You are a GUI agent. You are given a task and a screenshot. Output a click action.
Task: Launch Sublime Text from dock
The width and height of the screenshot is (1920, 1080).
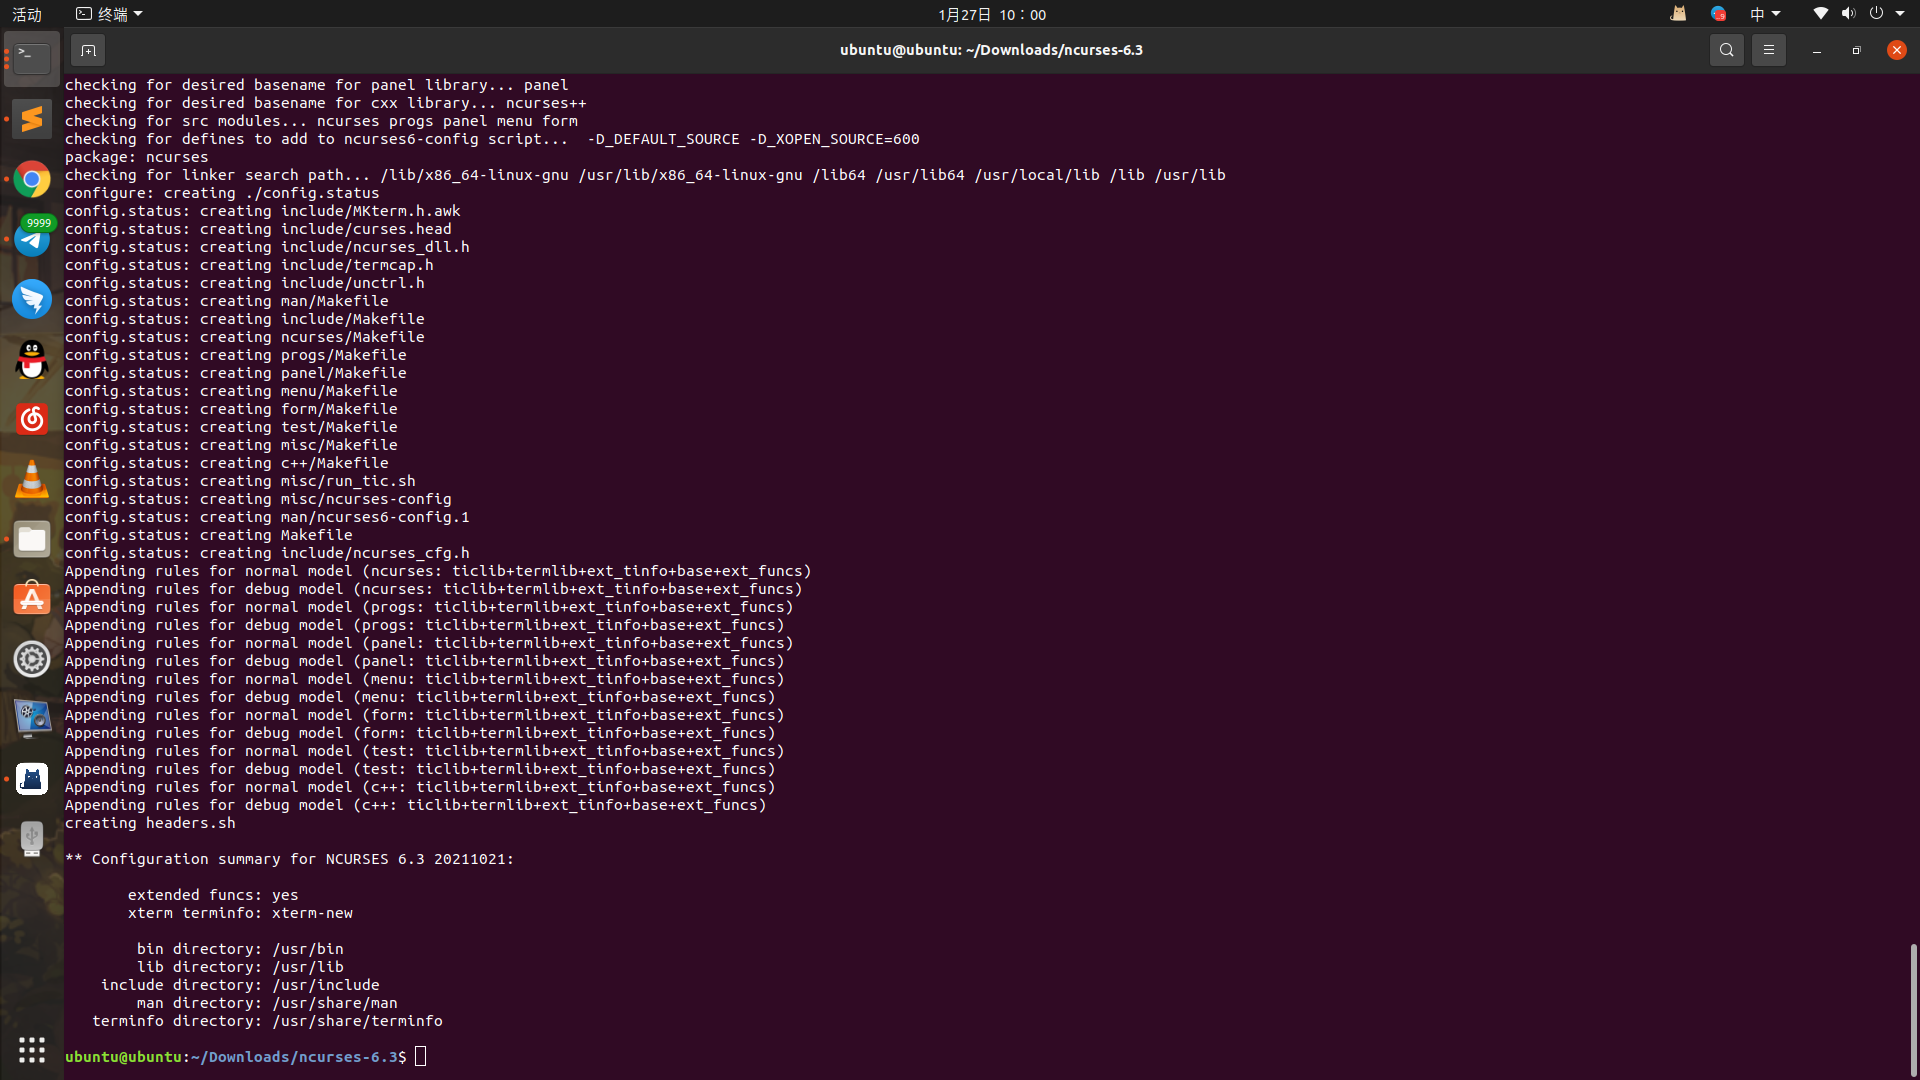[32, 119]
